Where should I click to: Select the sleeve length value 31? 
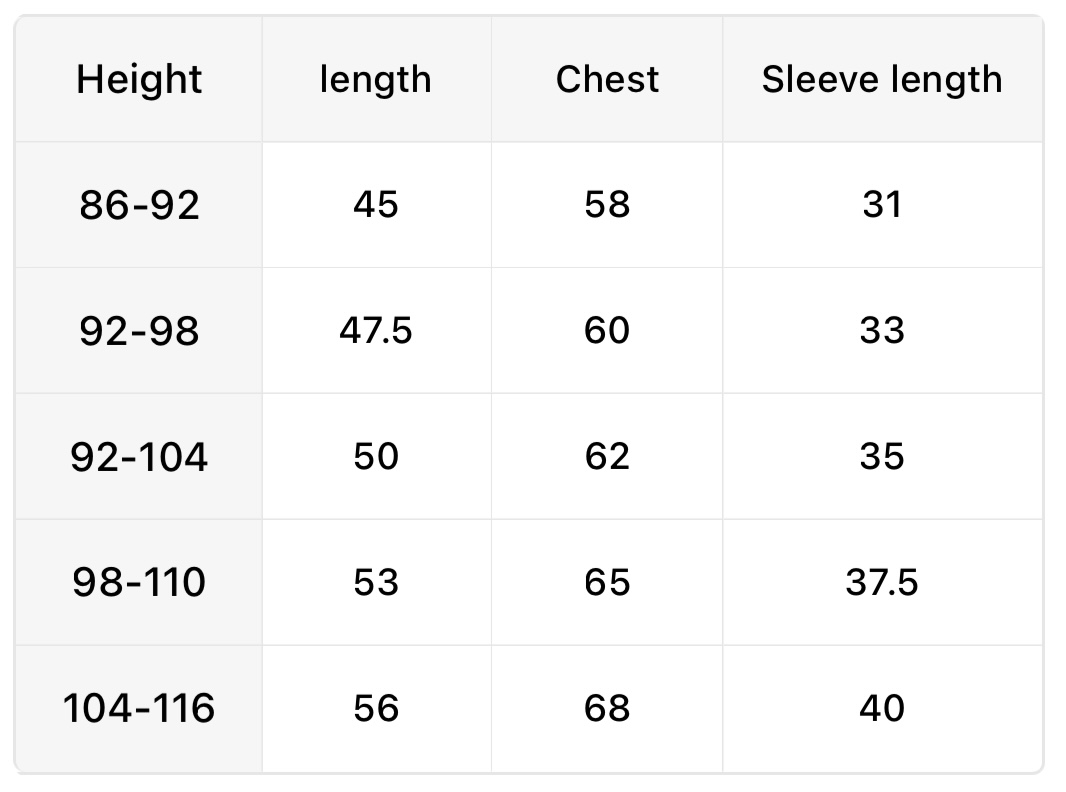882,205
